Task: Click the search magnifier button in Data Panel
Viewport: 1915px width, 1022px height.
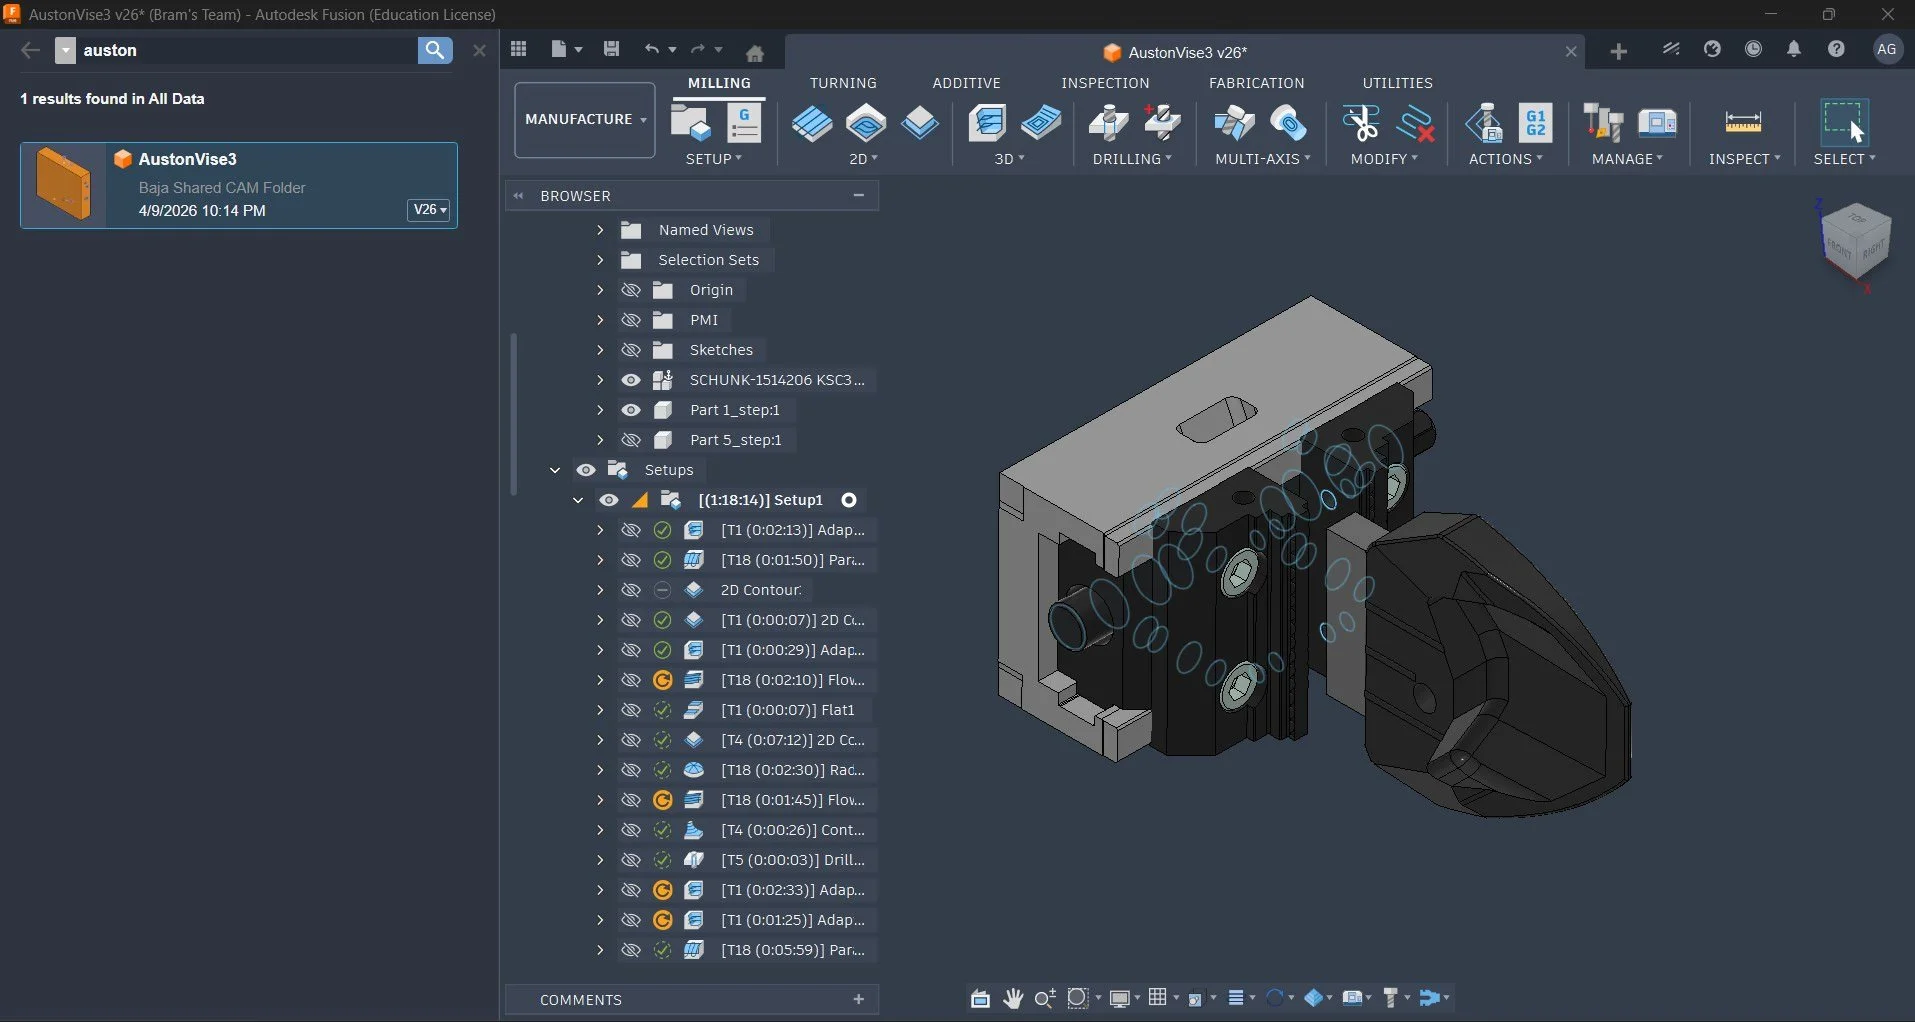Action: coord(435,50)
